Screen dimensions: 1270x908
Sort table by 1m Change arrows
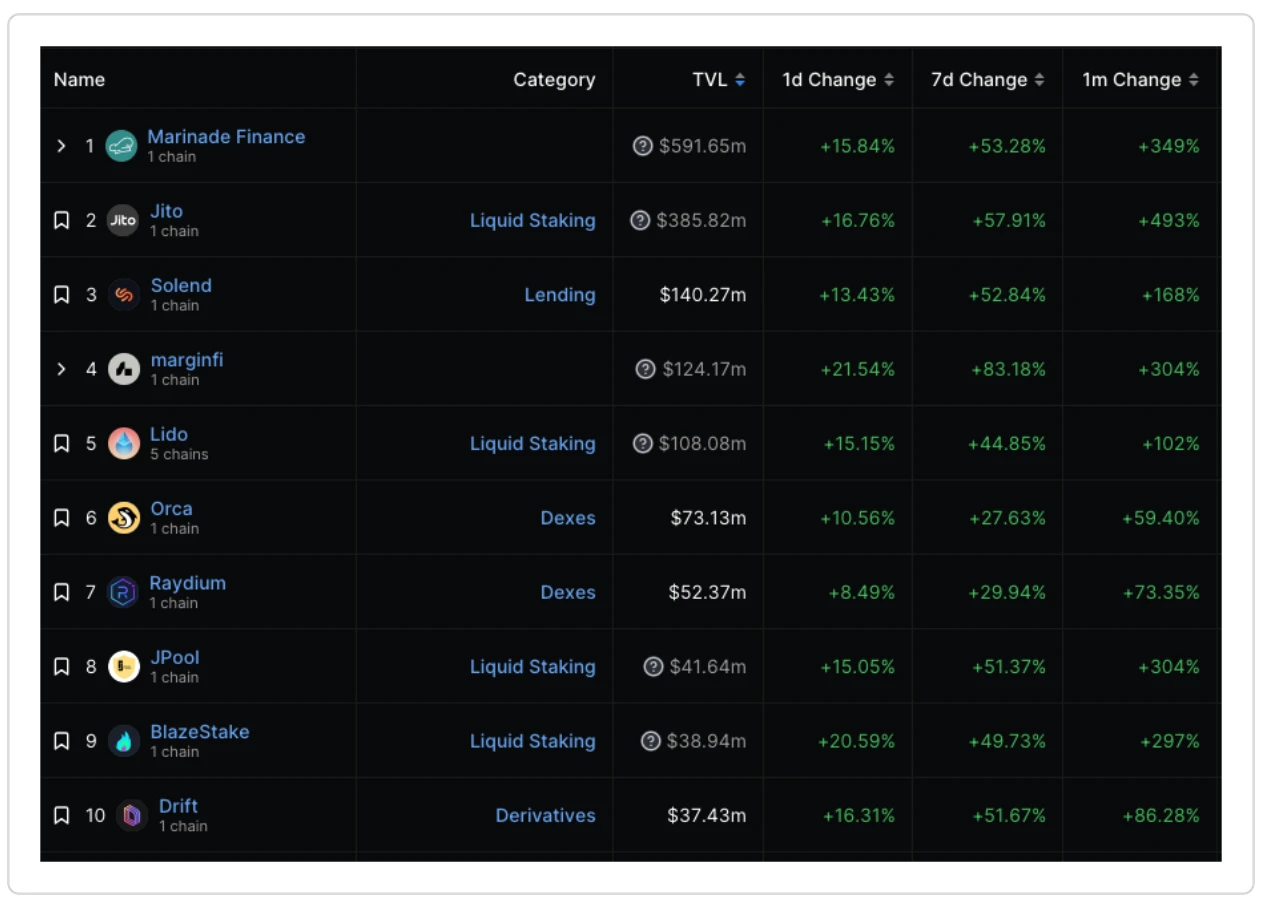coord(1193,80)
